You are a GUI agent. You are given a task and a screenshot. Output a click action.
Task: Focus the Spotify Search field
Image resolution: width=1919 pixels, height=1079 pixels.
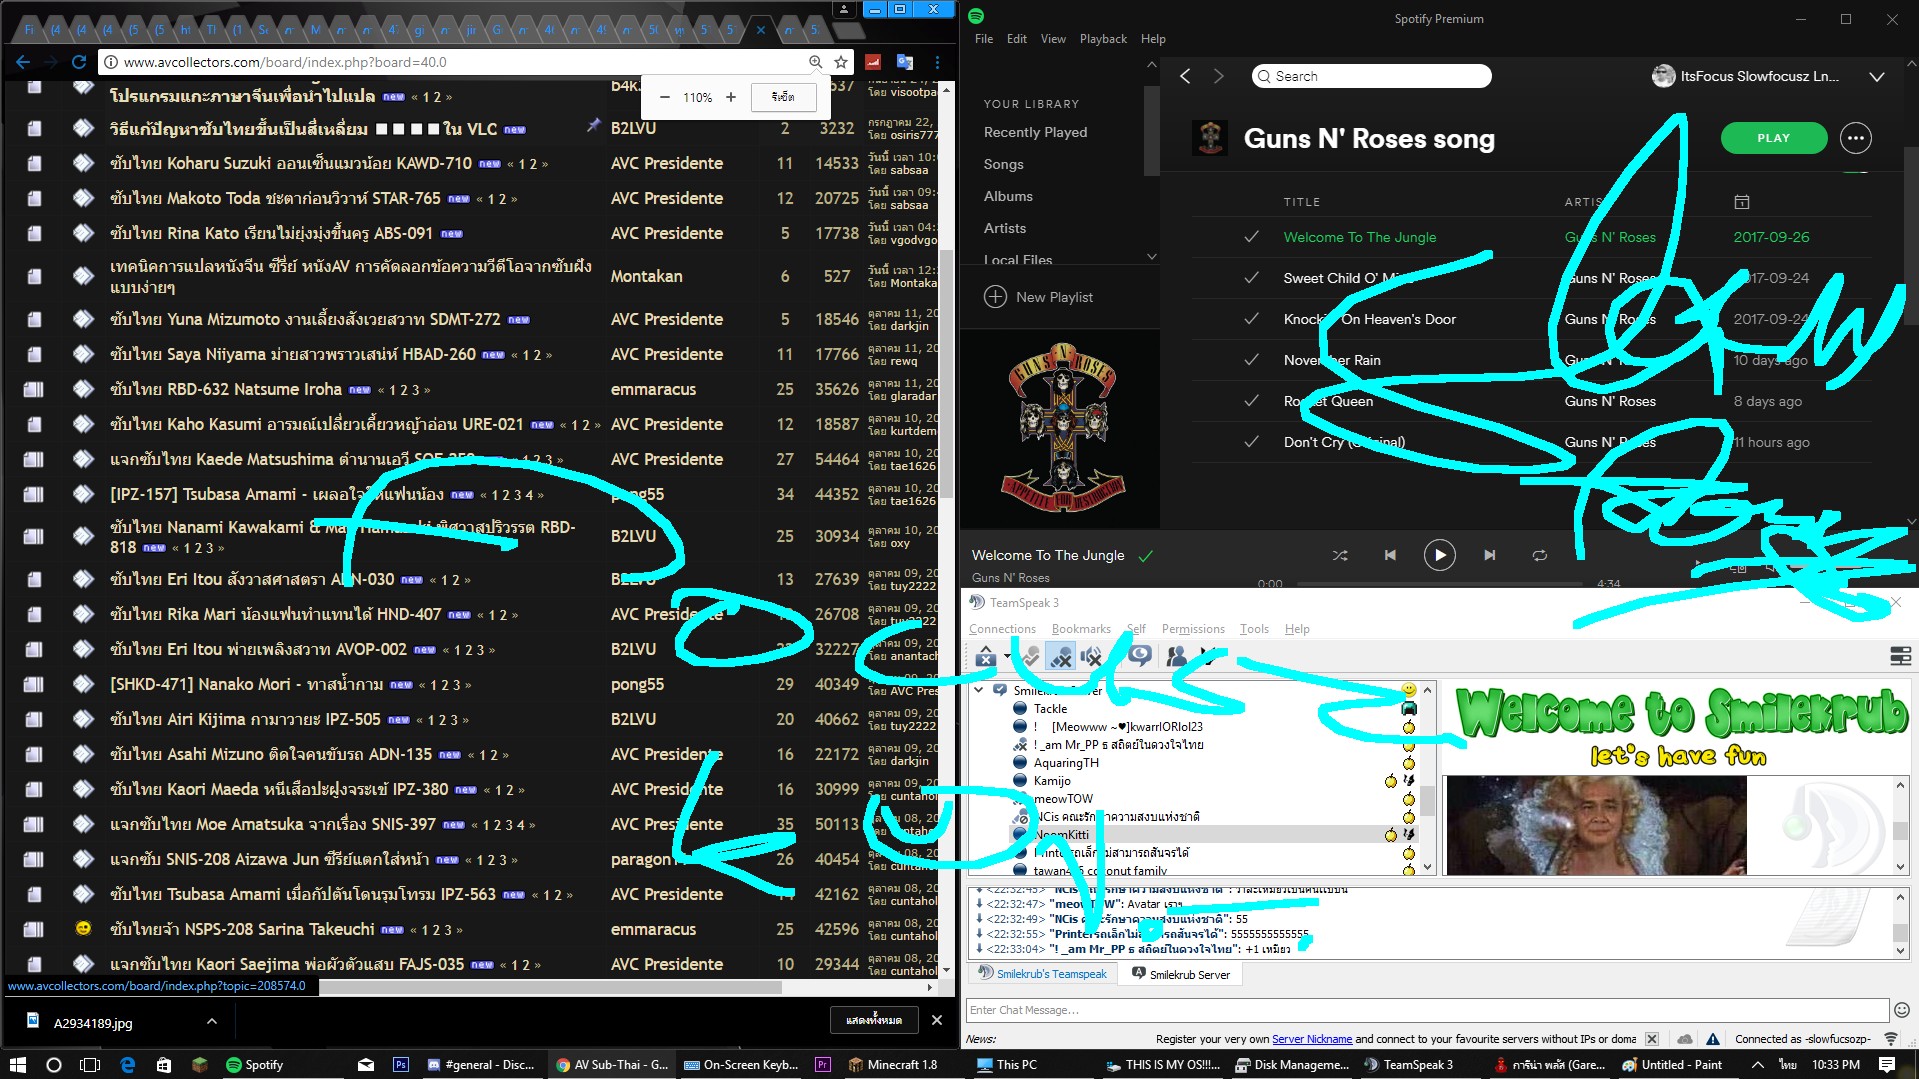(1371, 76)
